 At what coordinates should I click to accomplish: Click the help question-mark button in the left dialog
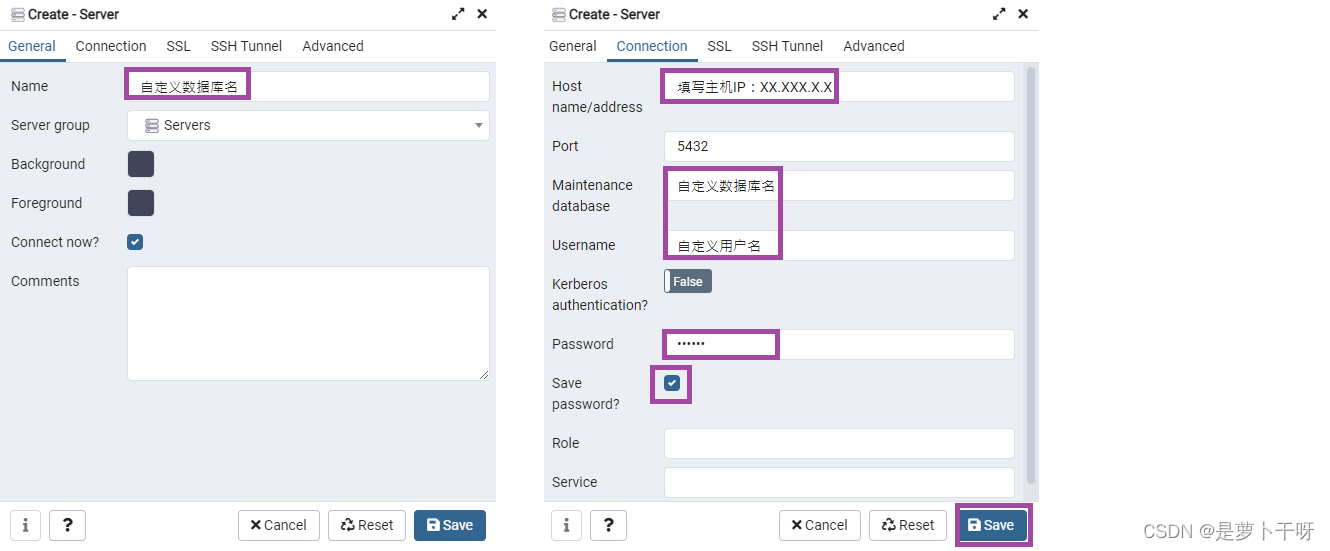click(67, 525)
